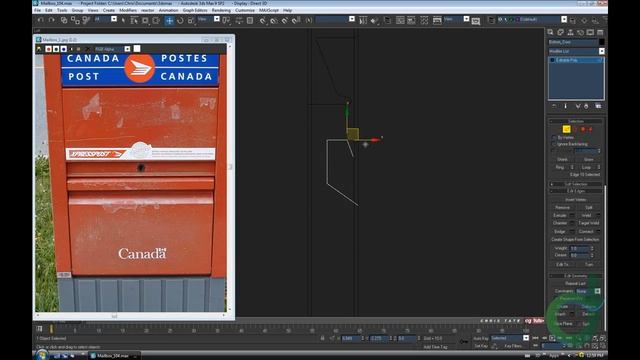The width and height of the screenshot is (640, 360).
Task: Open the Tools menu
Action: (62, 10)
